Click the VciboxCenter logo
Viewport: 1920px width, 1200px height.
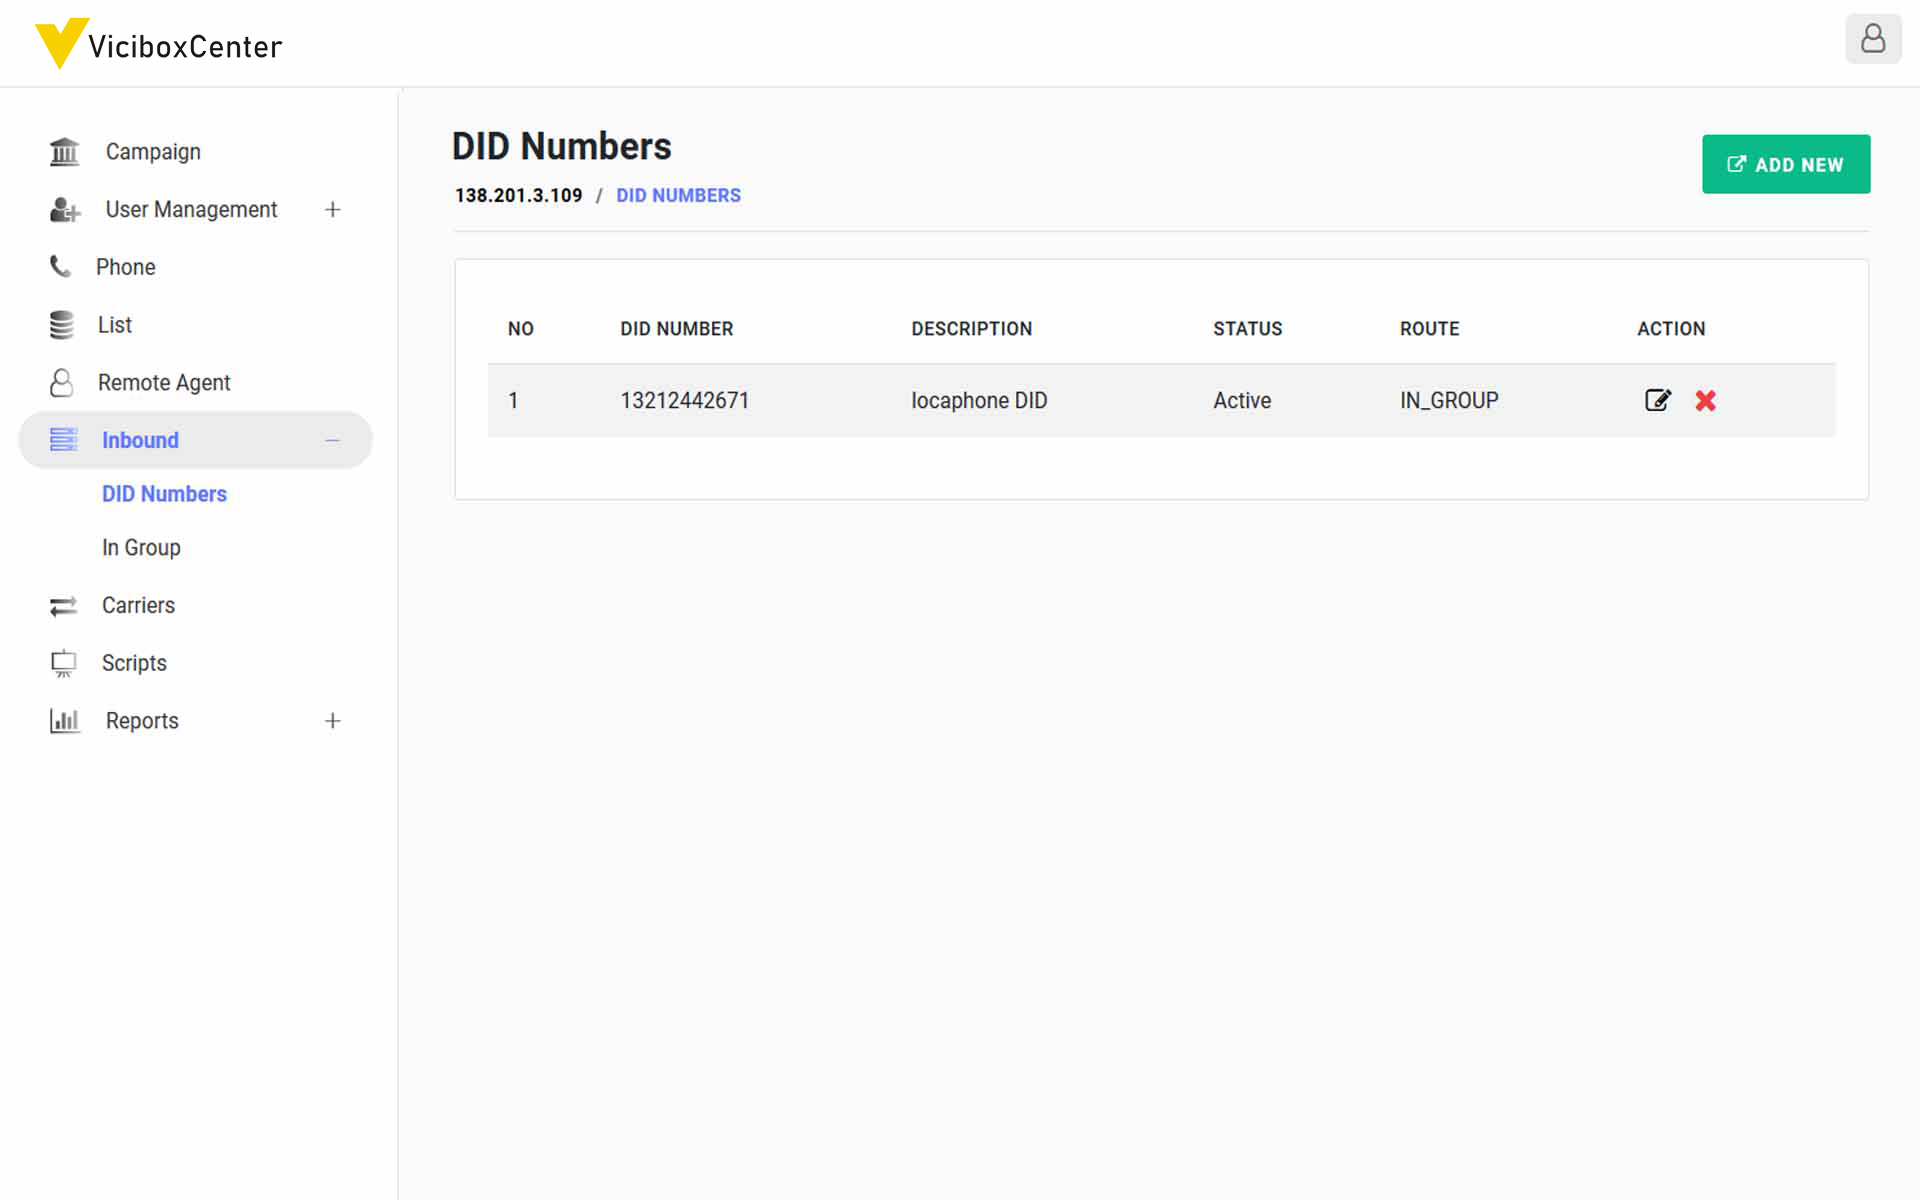(x=160, y=45)
